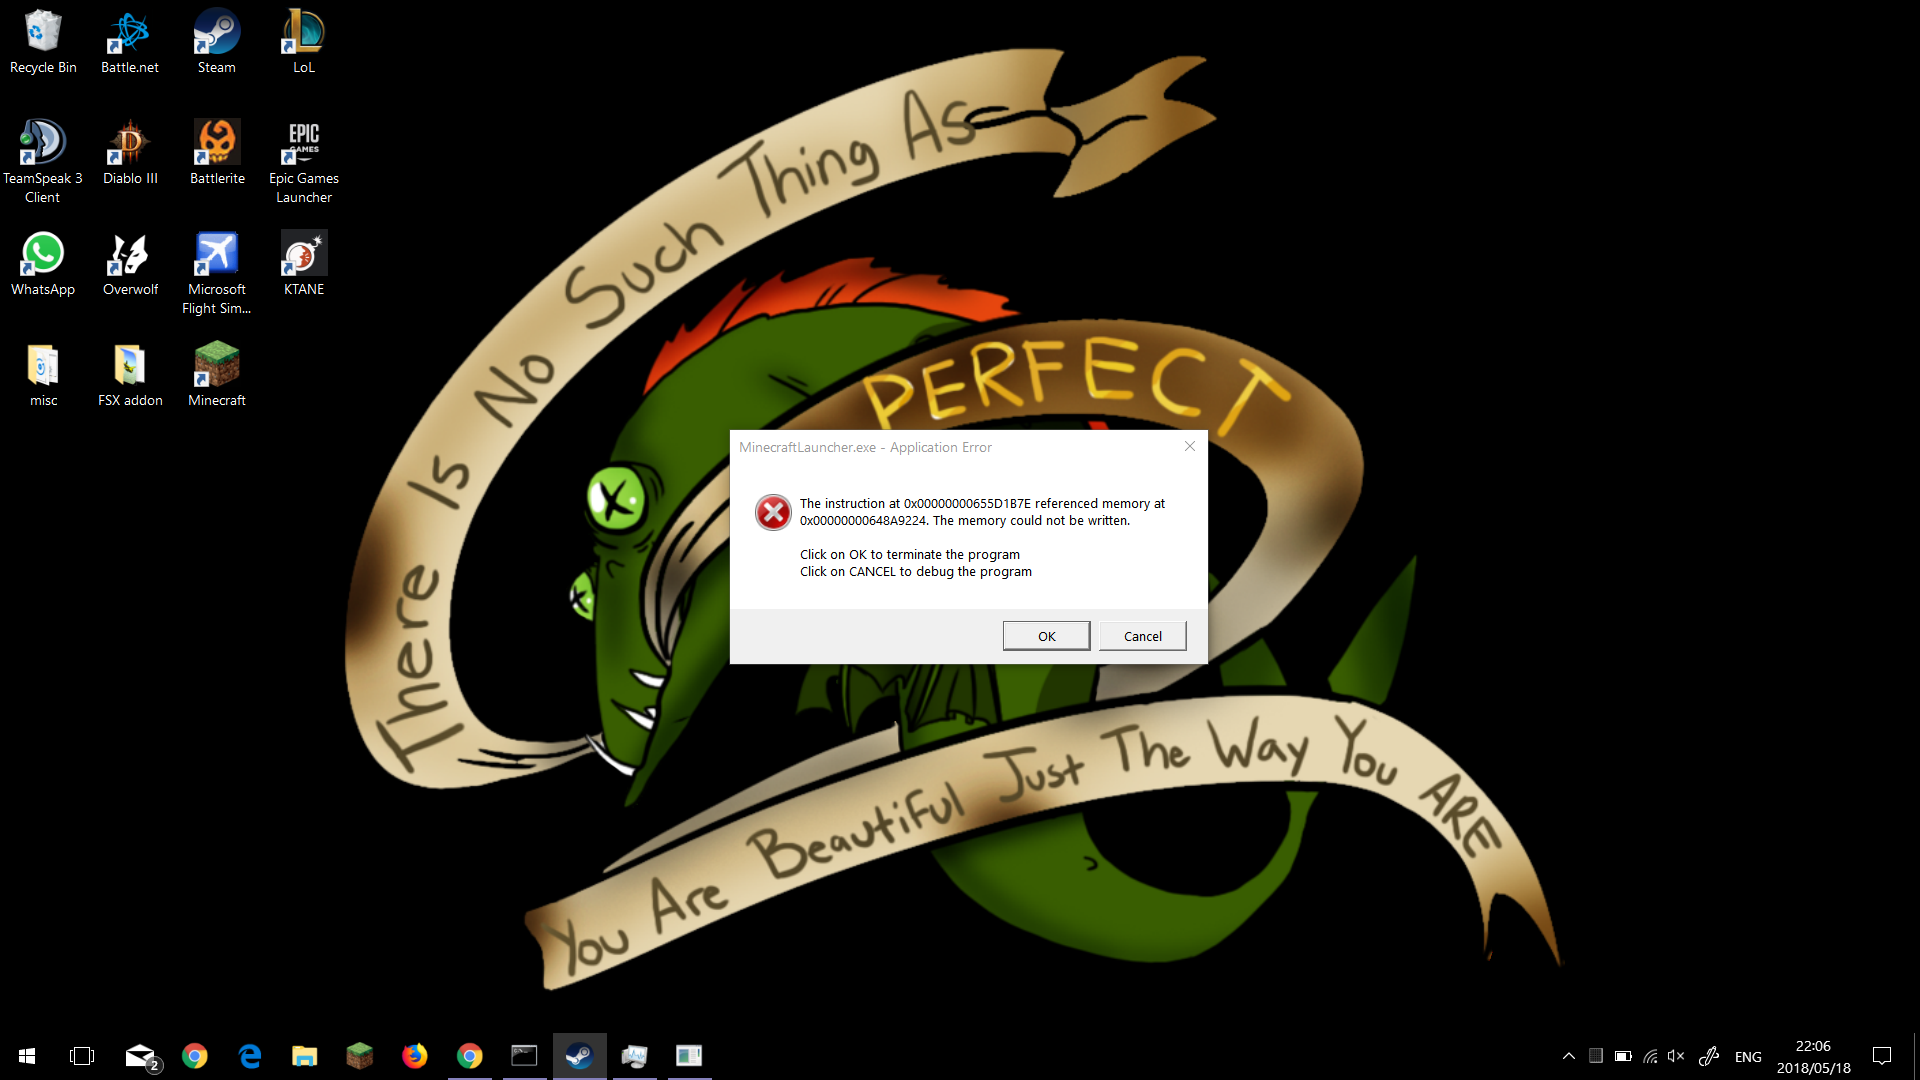Select the FSX addon folder

(130, 374)
